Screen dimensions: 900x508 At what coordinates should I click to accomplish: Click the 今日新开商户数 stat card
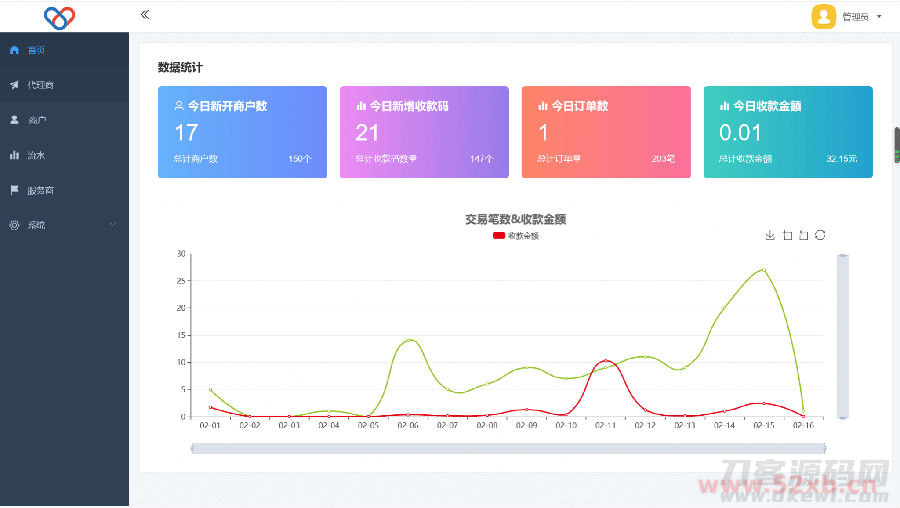242,132
